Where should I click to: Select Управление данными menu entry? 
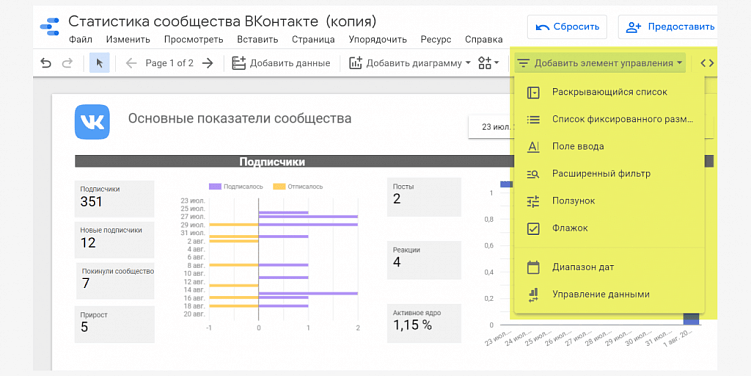click(609, 295)
